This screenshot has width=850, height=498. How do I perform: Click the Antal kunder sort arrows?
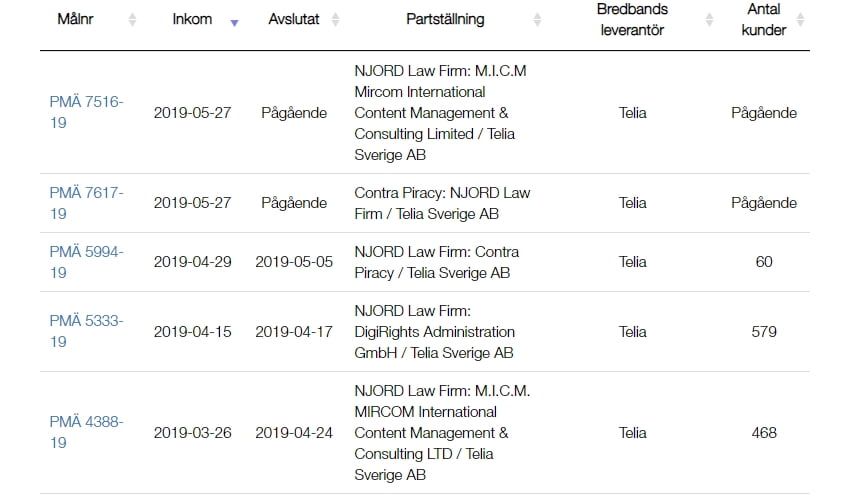point(800,20)
